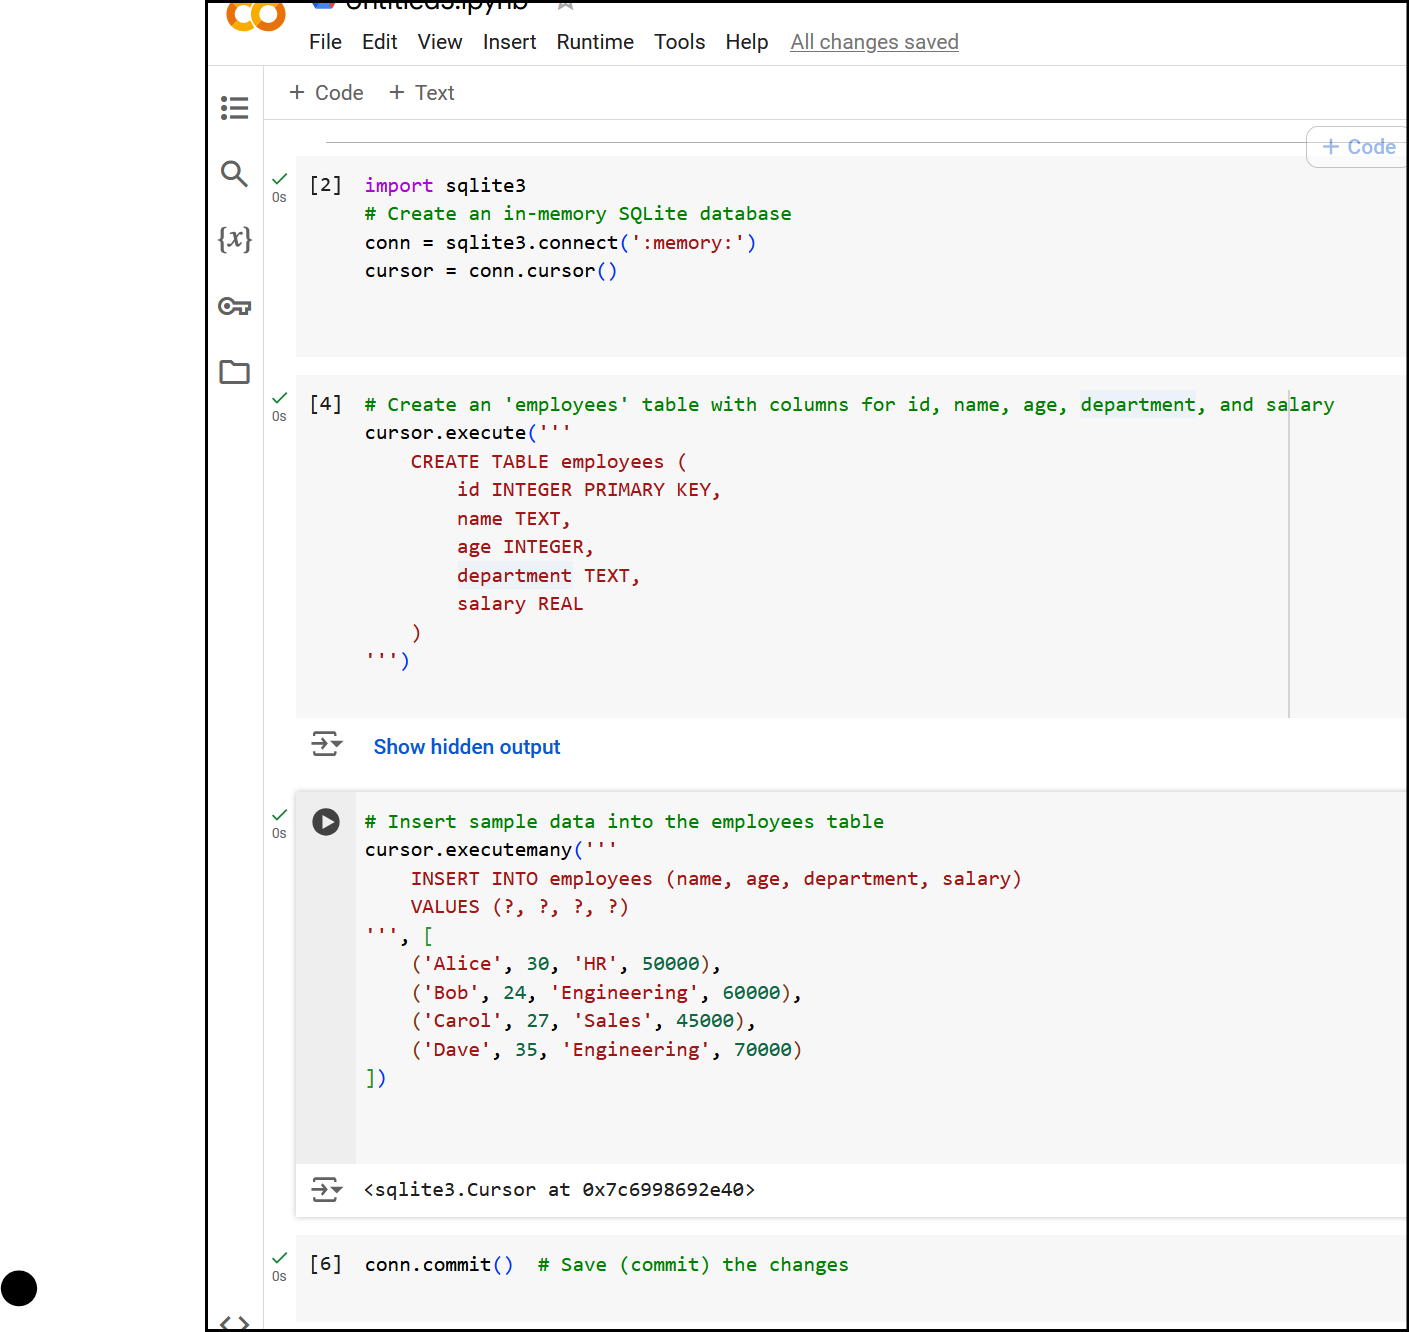Click the cursor = conn.cursor() line
The width and height of the screenshot is (1409, 1332).
[x=491, y=271]
